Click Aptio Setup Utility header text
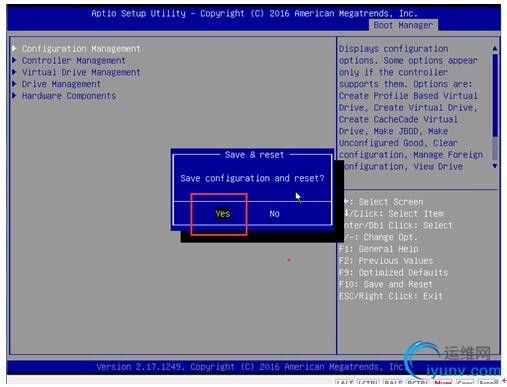507x387 pixels. (254, 13)
